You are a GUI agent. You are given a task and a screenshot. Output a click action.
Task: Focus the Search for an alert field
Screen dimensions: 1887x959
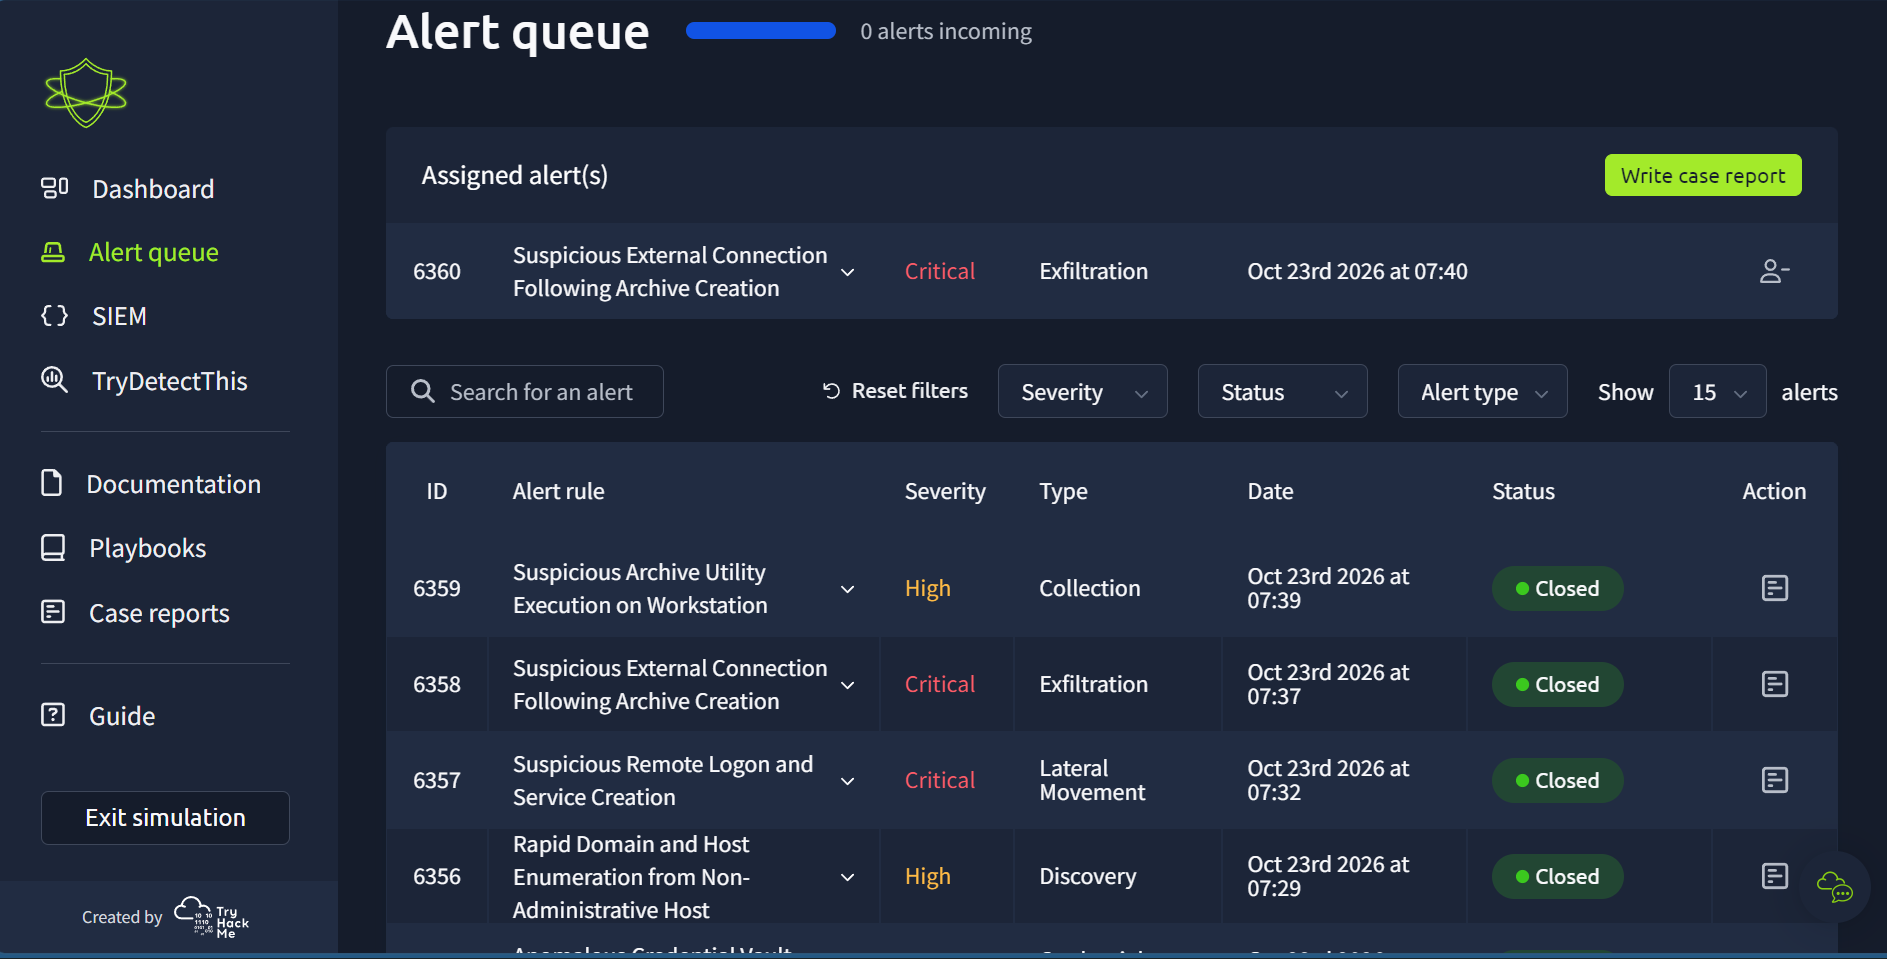pyautogui.click(x=525, y=392)
